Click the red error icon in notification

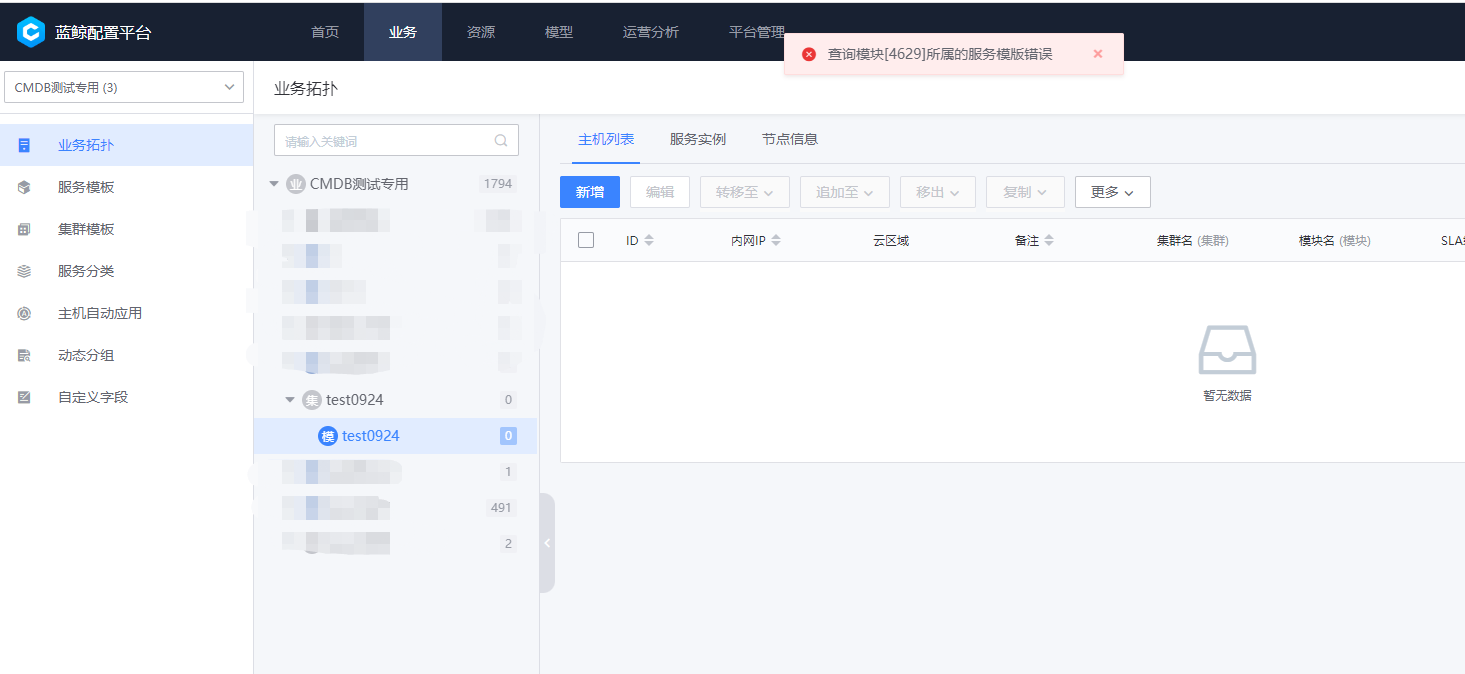pyautogui.click(x=809, y=54)
